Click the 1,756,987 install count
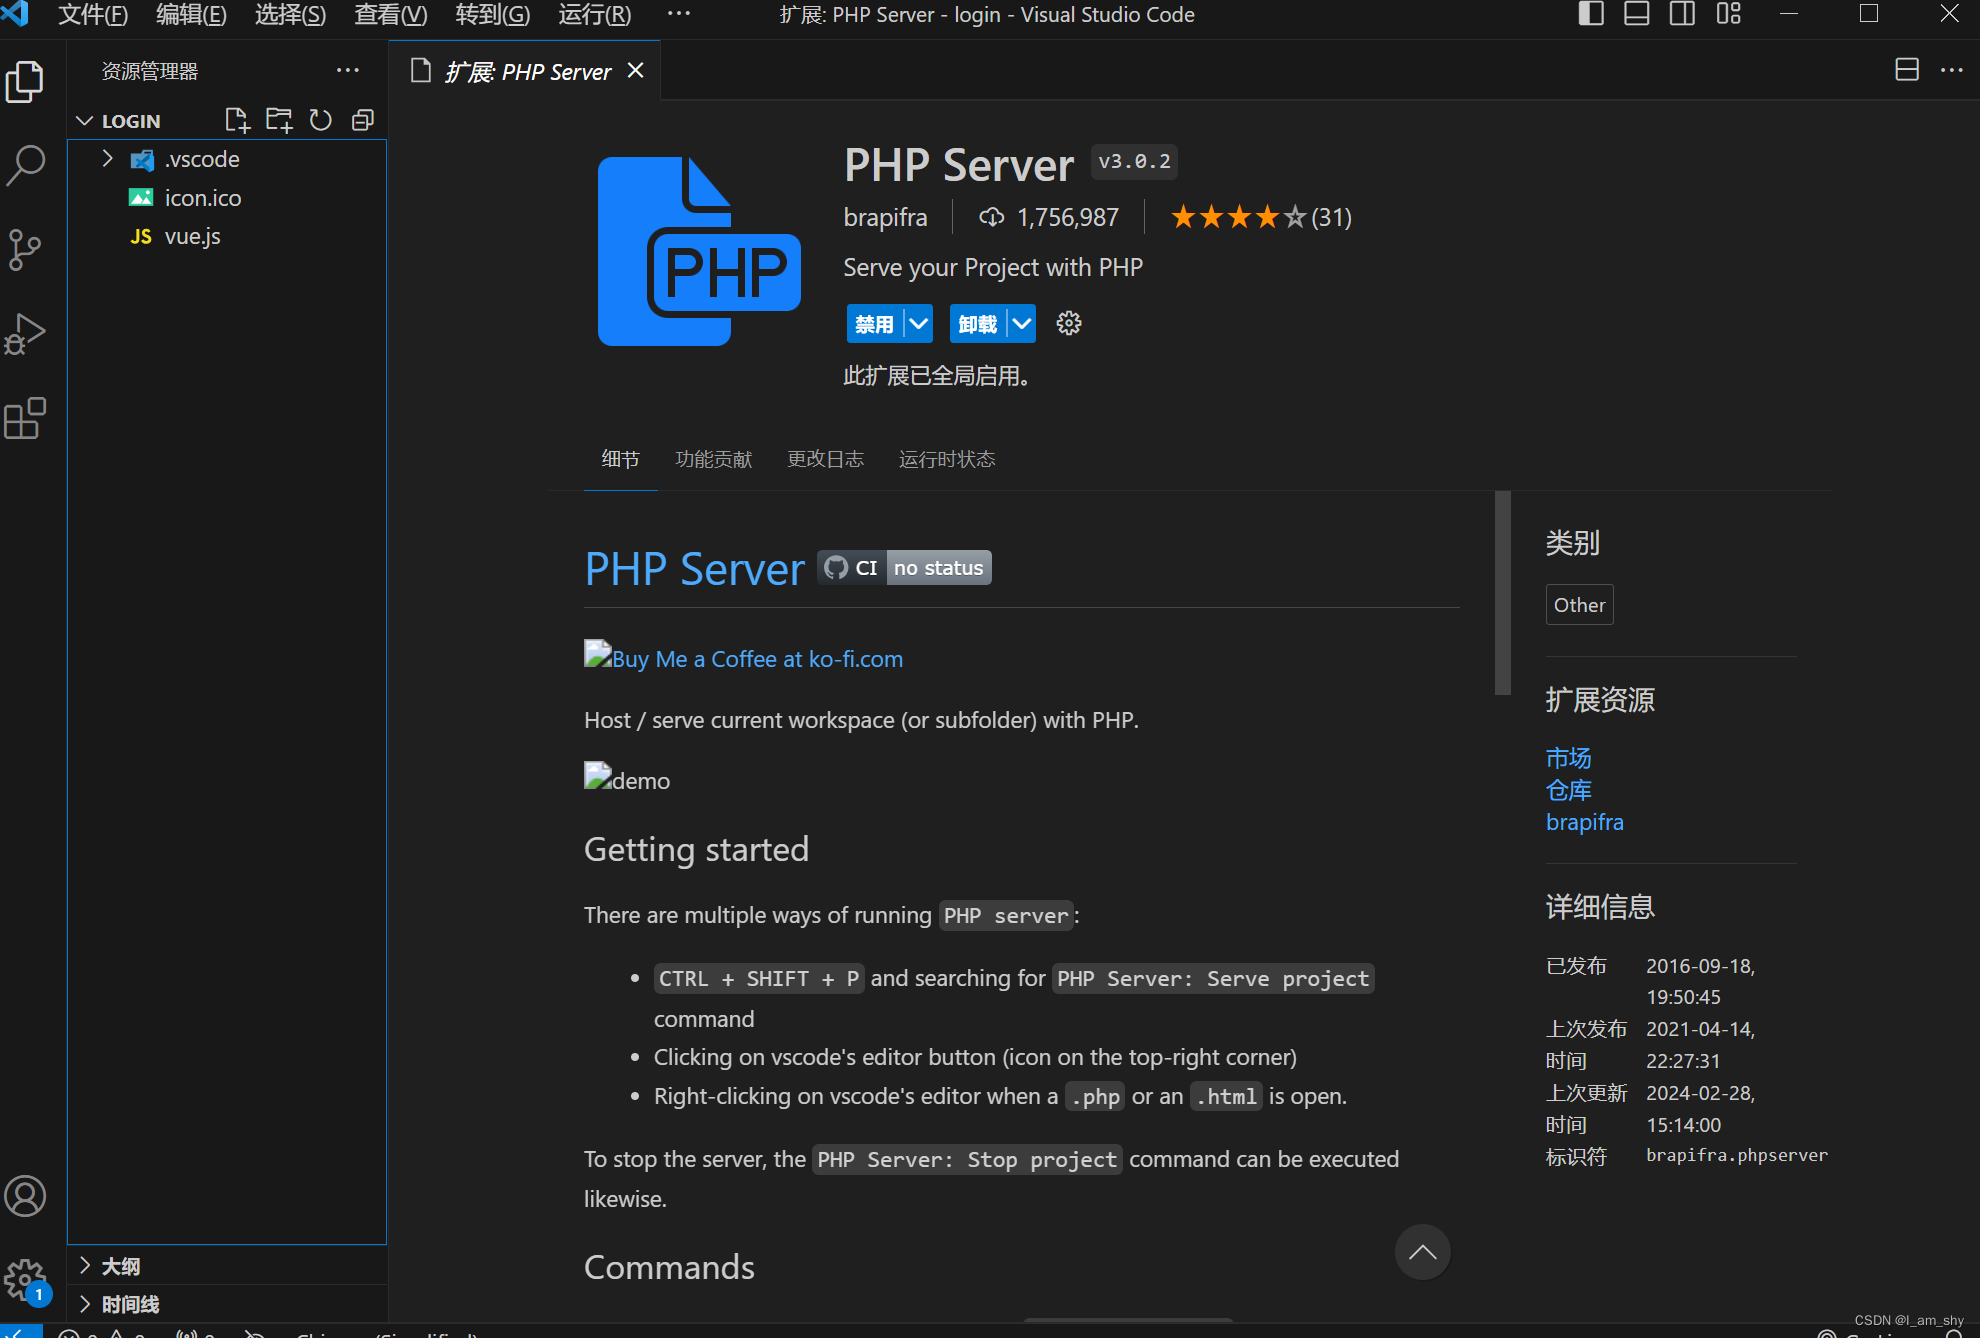The image size is (1980, 1338). point(1049,217)
